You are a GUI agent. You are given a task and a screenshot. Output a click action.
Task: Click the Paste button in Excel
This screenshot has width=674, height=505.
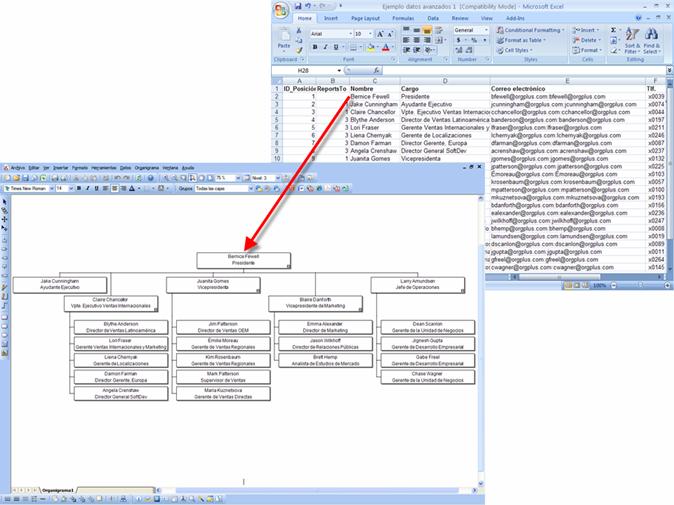(x=284, y=40)
